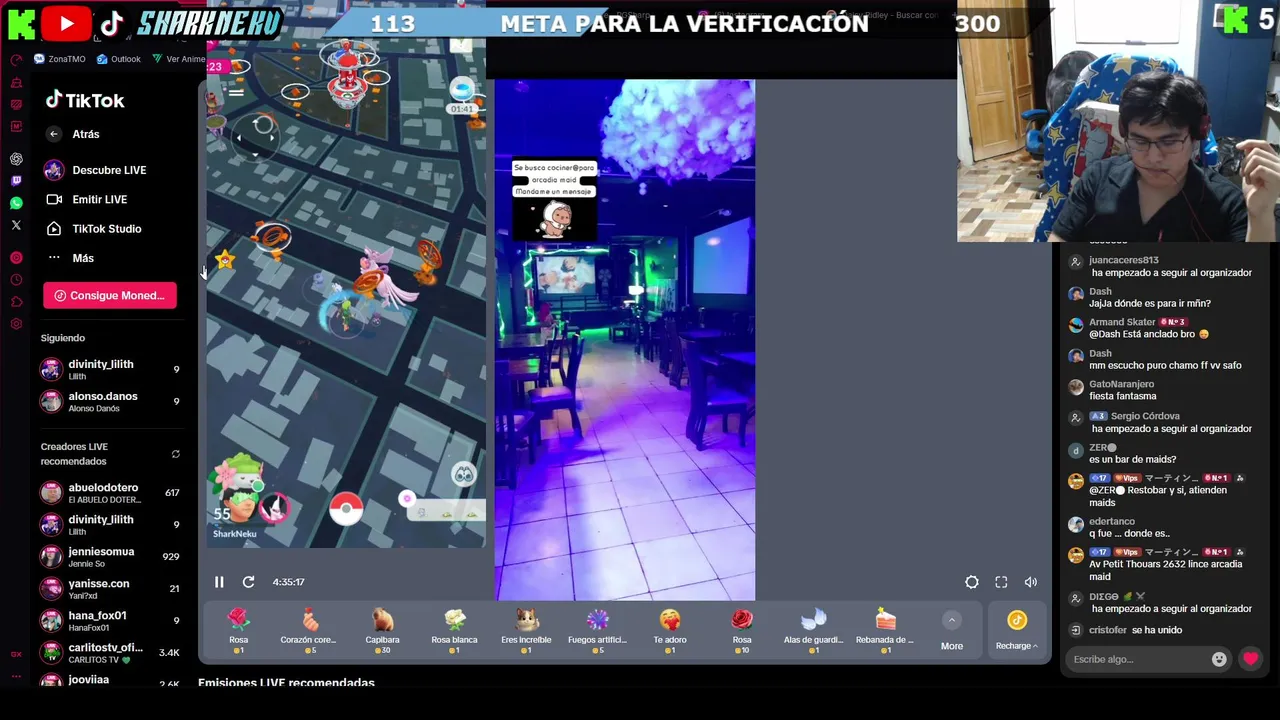Open browser history clock icon in sidebar
This screenshot has width=1280, height=720.
pyautogui.click(x=16, y=280)
